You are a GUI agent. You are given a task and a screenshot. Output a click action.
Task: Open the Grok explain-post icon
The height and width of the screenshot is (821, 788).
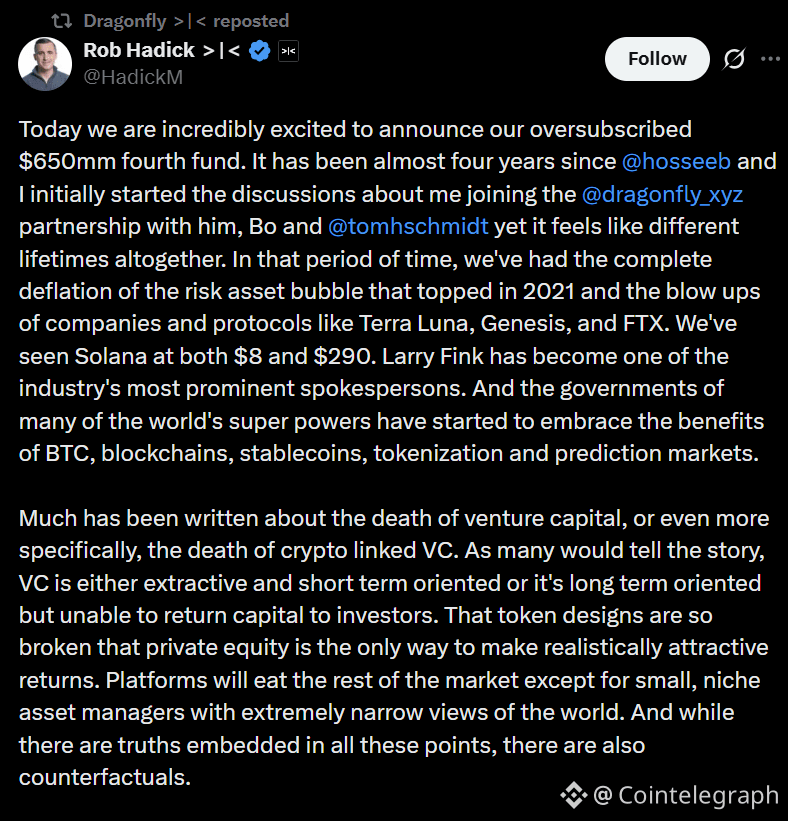click(x=734, y=59)
